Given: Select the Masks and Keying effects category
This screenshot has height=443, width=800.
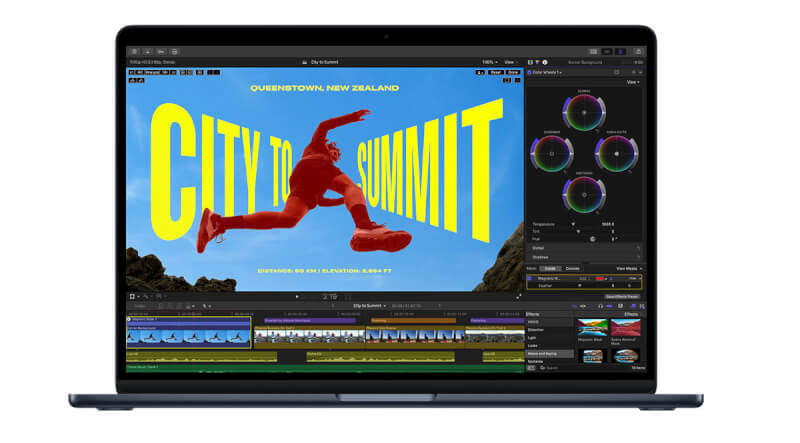Looking at the screenshot, I should point(544,353).
